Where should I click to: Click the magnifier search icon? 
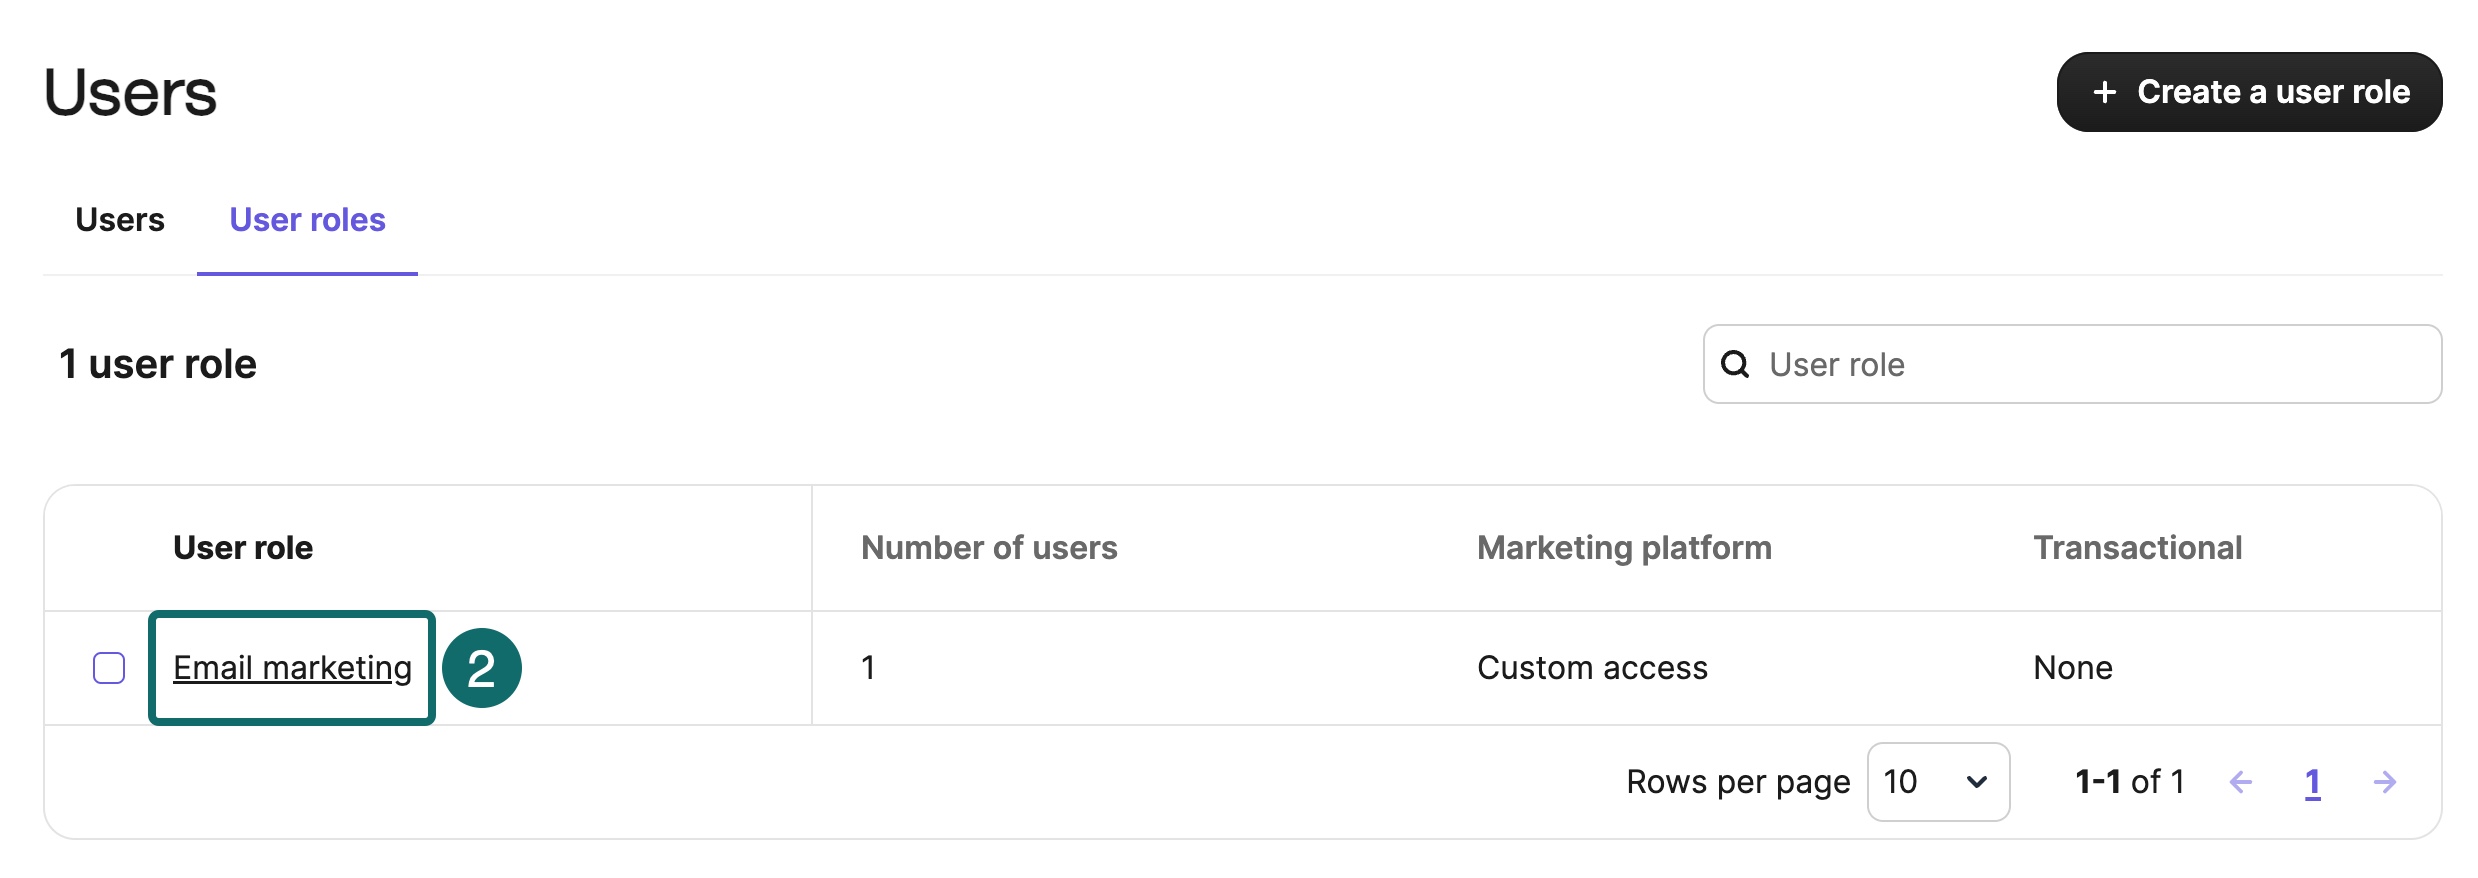1735,364
